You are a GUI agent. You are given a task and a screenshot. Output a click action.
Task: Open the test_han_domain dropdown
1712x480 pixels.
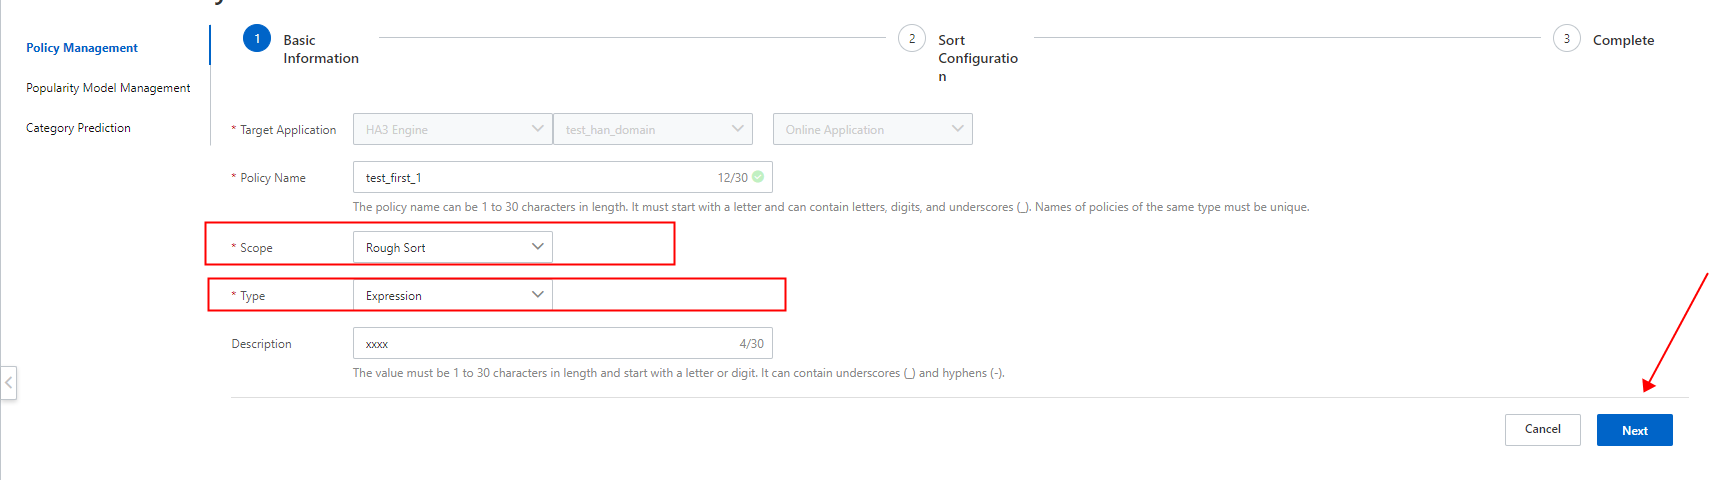pyautogui.click(x=652, y=129)
